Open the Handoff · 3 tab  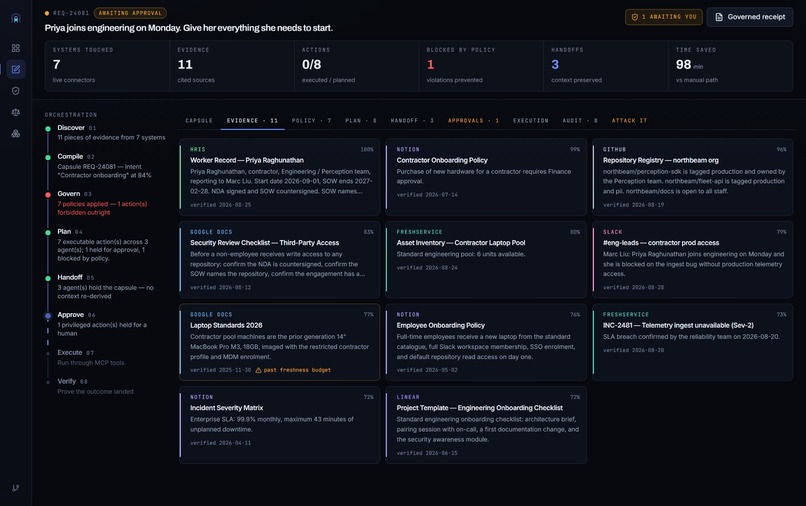(412, 121)
